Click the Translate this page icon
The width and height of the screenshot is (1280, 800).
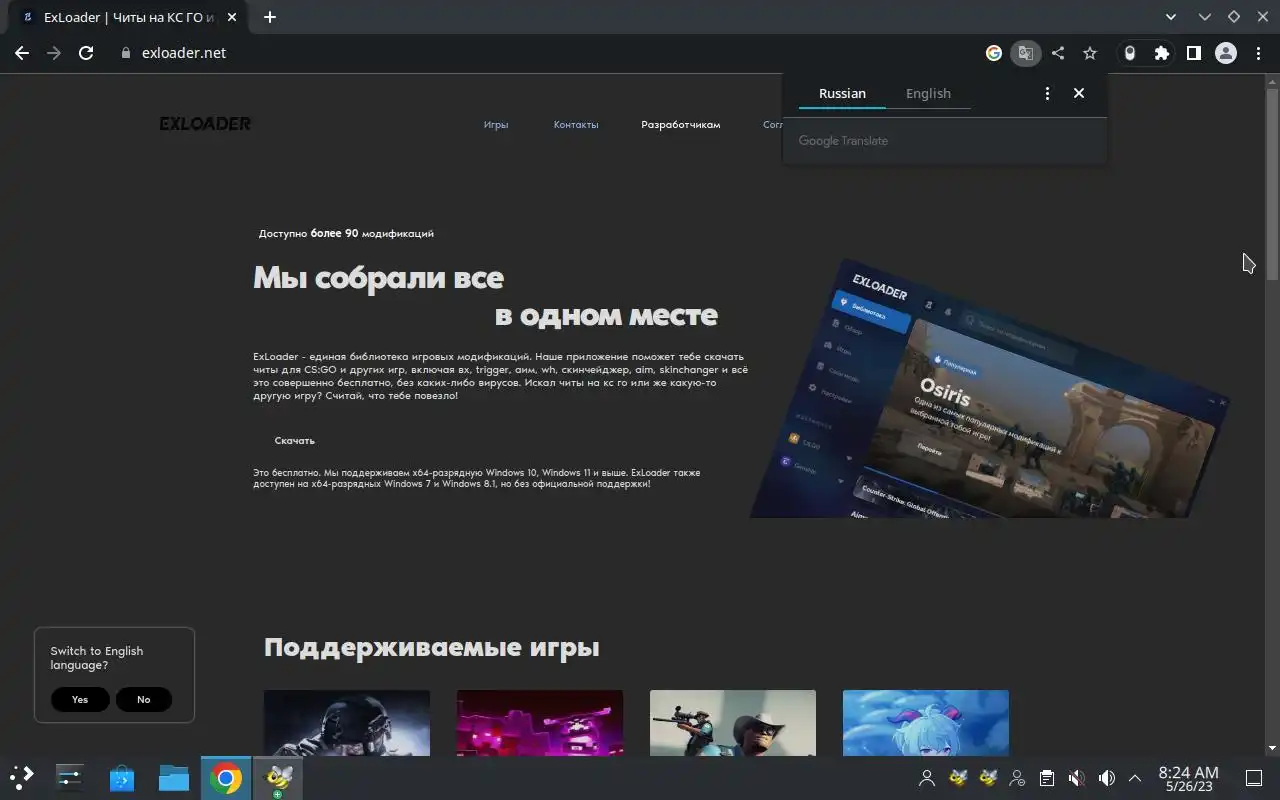[x=1025, y=53]
